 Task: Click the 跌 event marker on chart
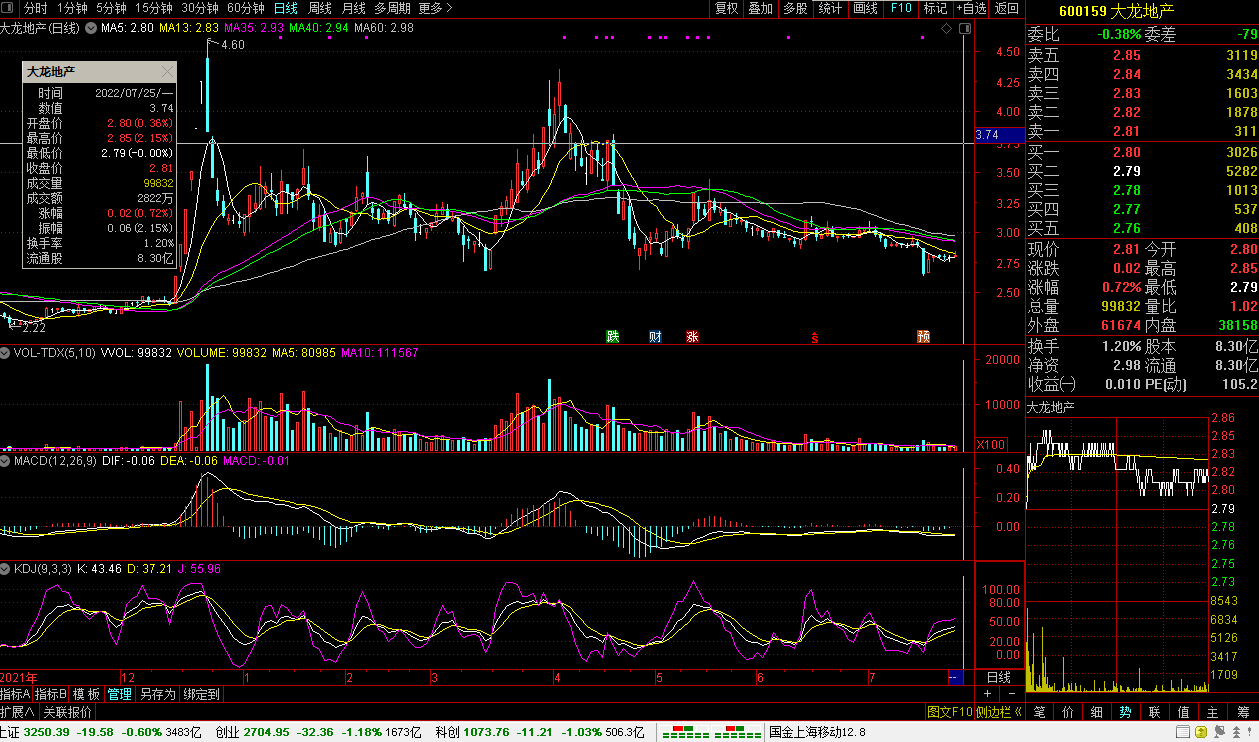click(x=612, y=336)
